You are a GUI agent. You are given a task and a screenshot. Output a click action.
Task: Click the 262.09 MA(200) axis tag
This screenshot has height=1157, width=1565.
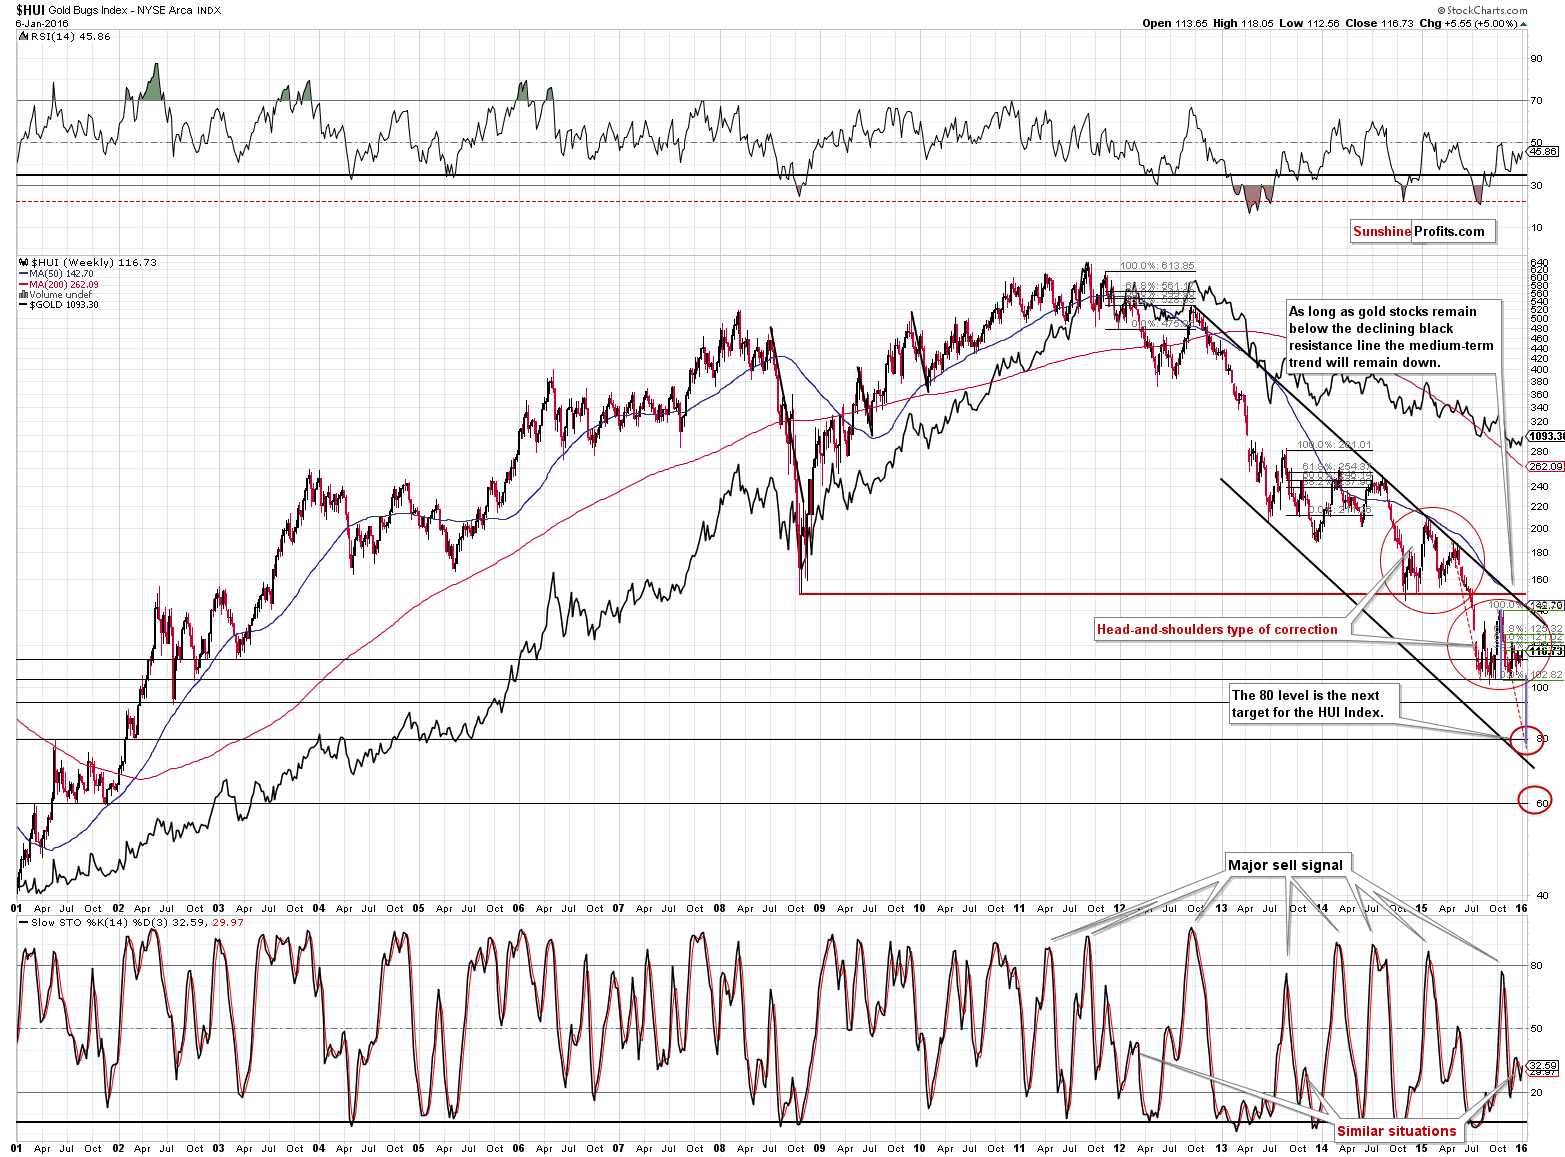click(1545, 466)
